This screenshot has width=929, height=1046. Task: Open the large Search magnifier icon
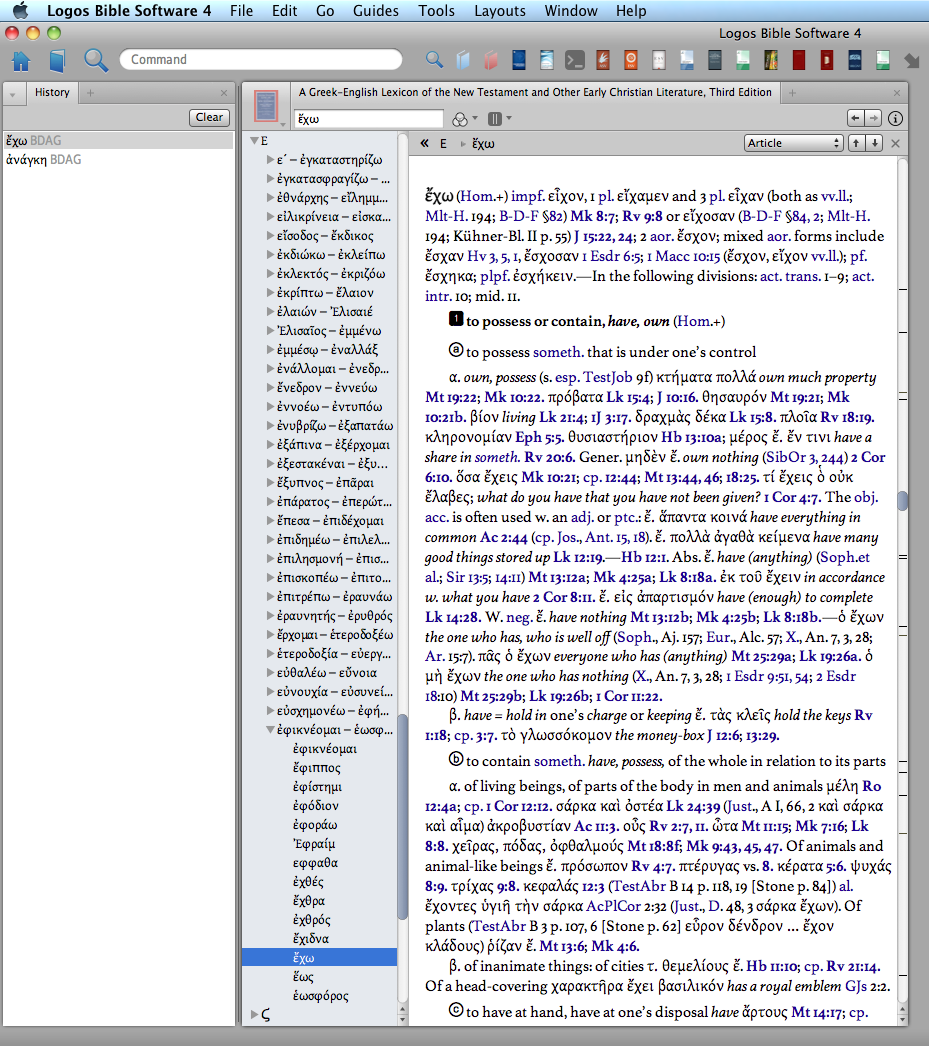point(95,61)
